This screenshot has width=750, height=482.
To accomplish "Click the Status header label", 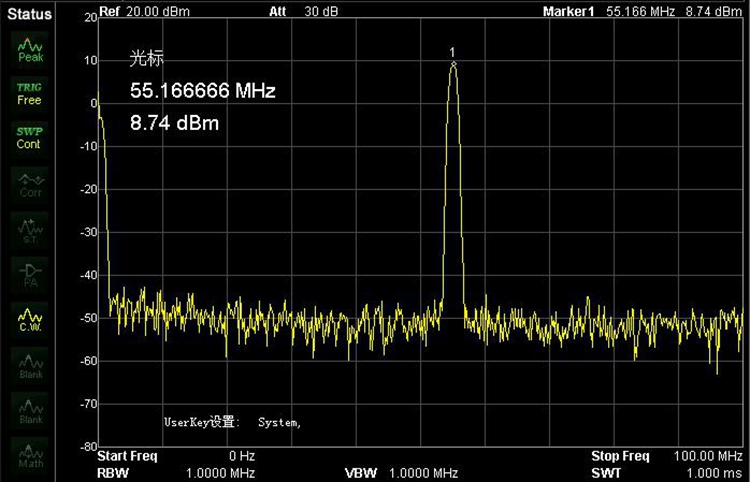I will (x=29, y=13).
